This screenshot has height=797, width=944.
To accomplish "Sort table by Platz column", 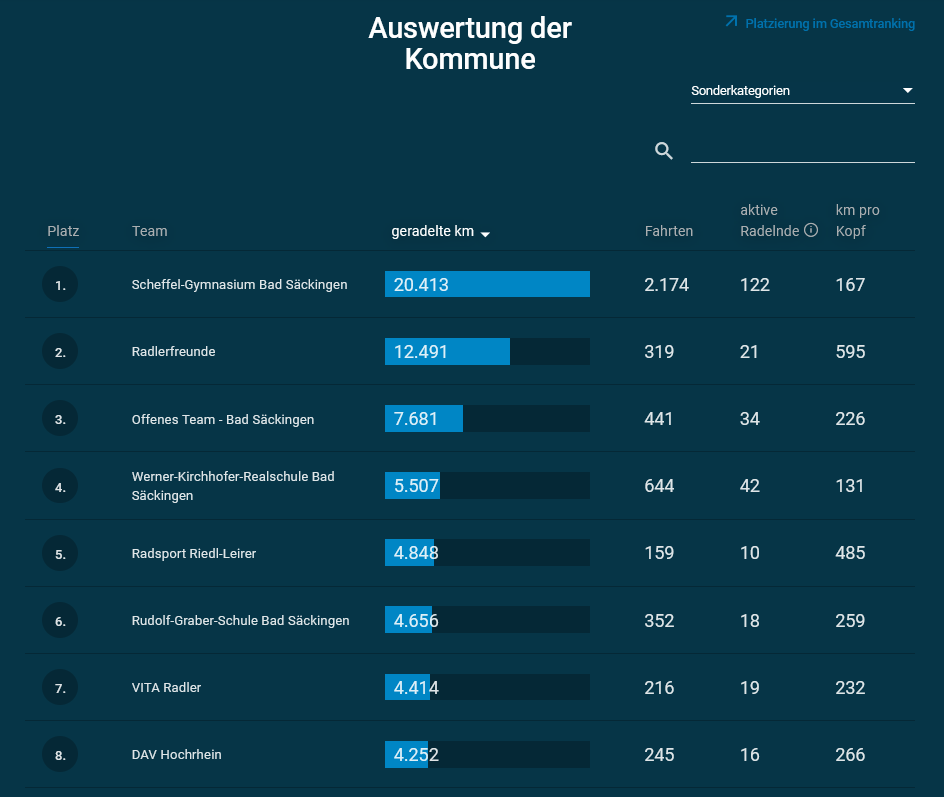I will pos(63,231).
